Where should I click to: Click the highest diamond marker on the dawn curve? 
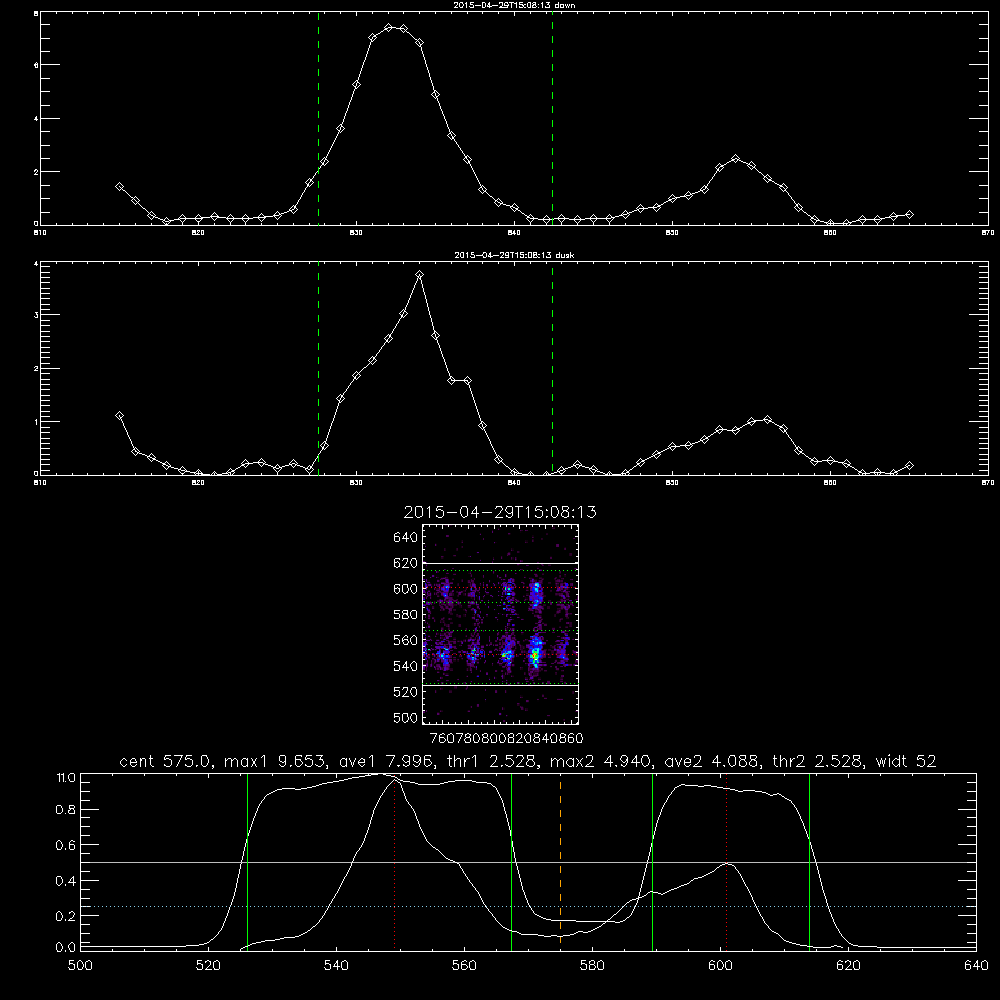(x=388, y=27)
